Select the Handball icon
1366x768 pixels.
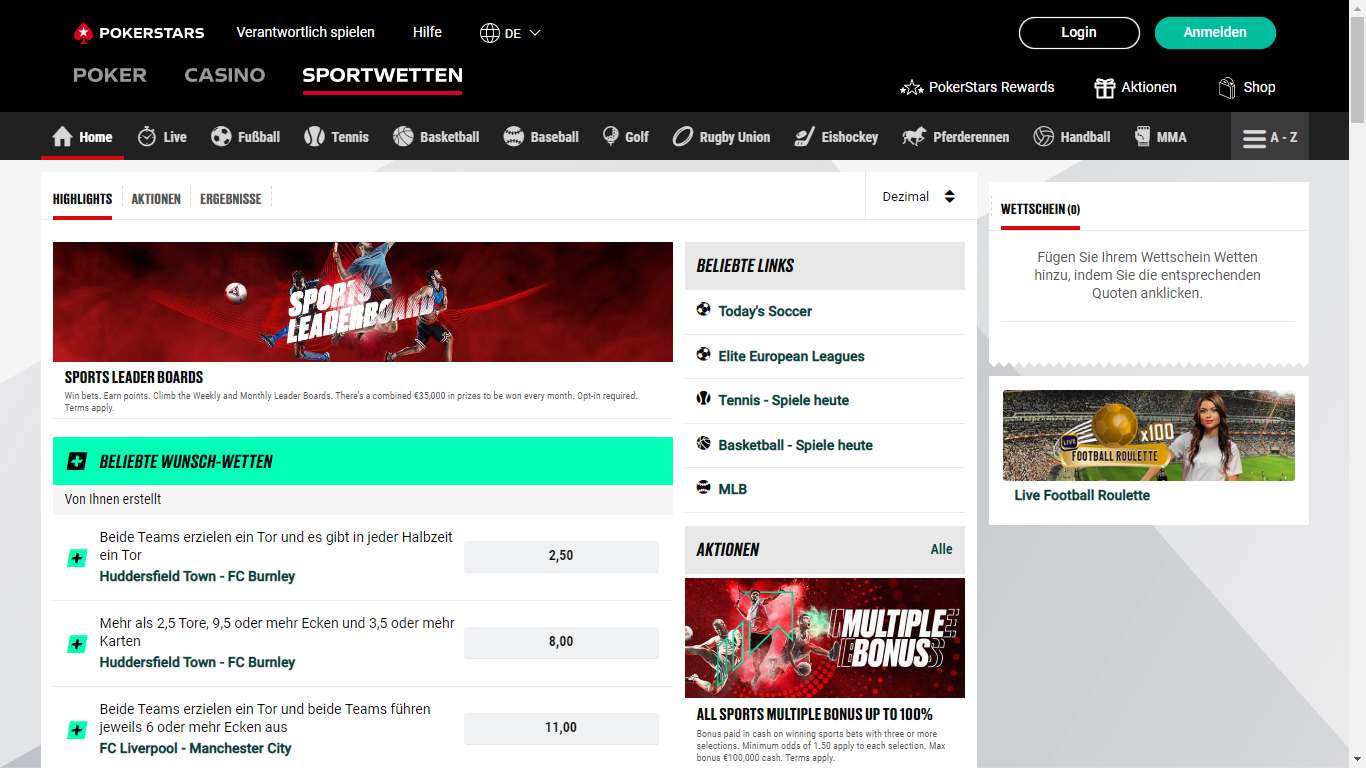pos(1044,136)
